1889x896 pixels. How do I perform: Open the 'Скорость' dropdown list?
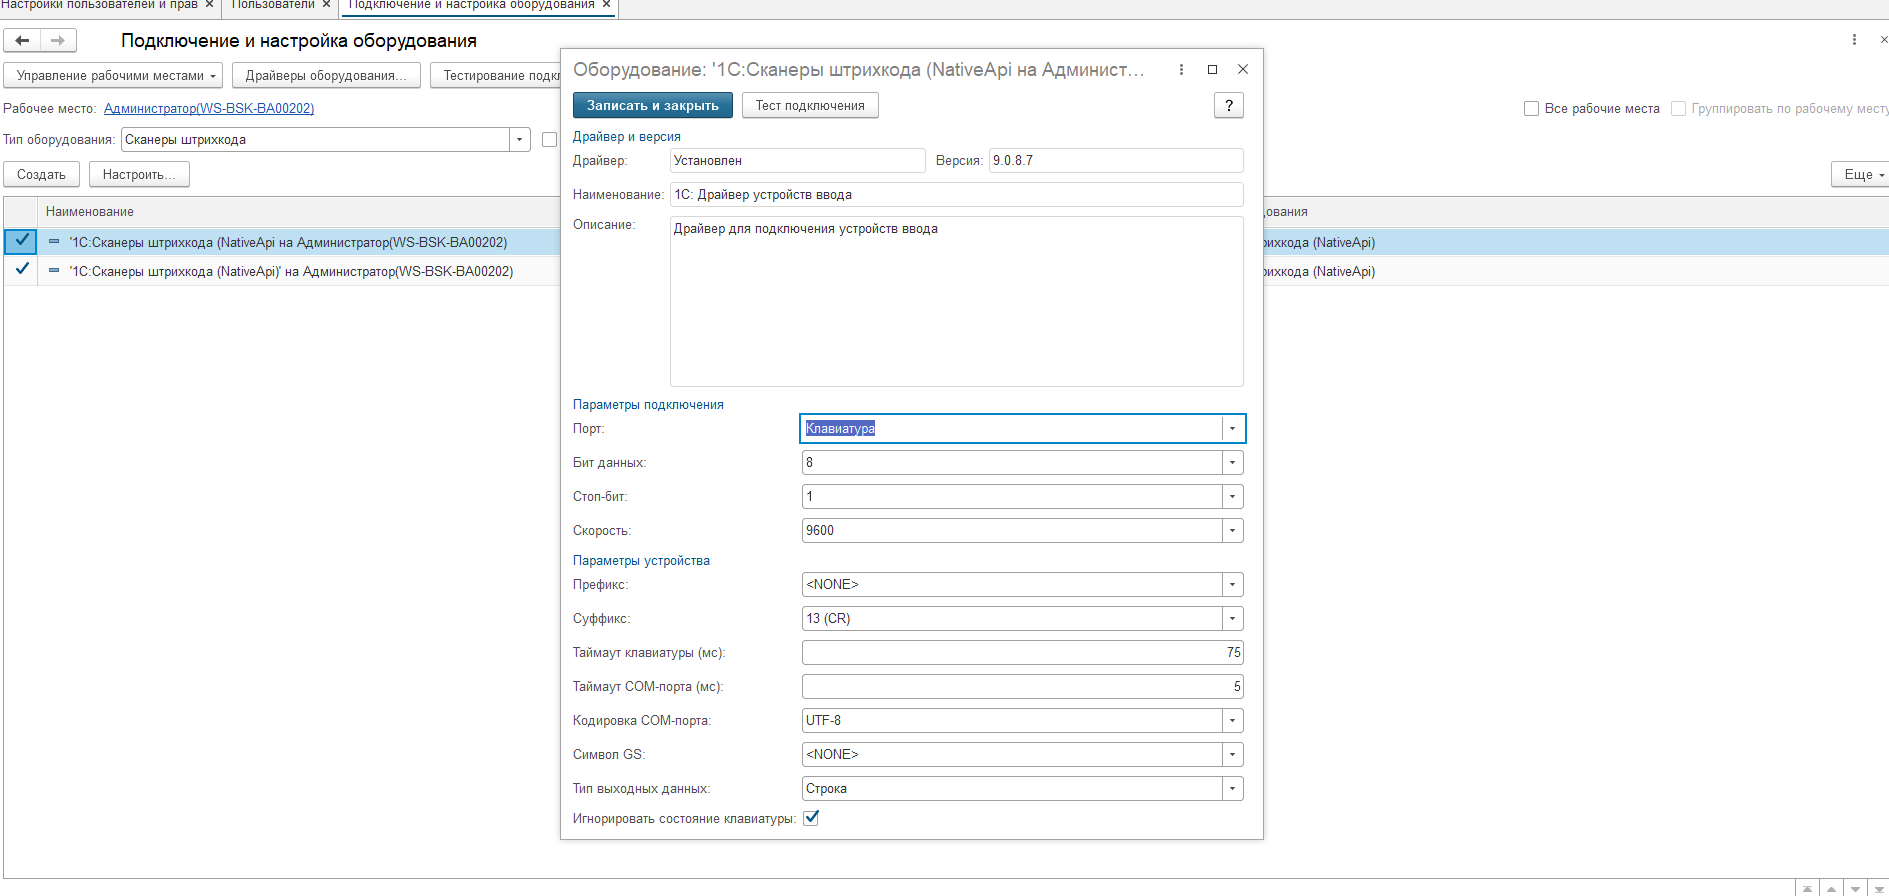1232,531
